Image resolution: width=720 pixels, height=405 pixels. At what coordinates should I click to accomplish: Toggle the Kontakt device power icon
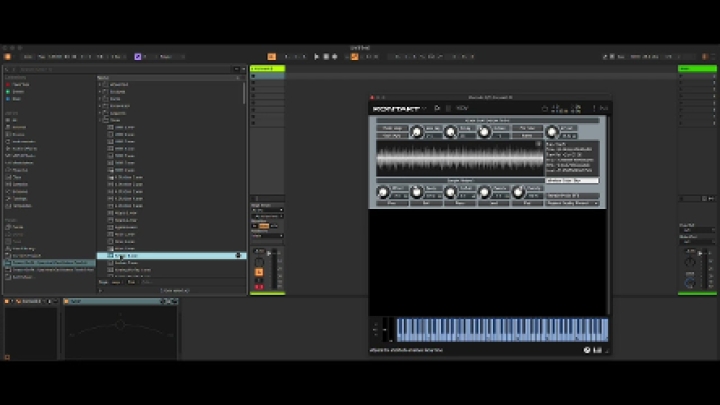[x=7, y=301]
